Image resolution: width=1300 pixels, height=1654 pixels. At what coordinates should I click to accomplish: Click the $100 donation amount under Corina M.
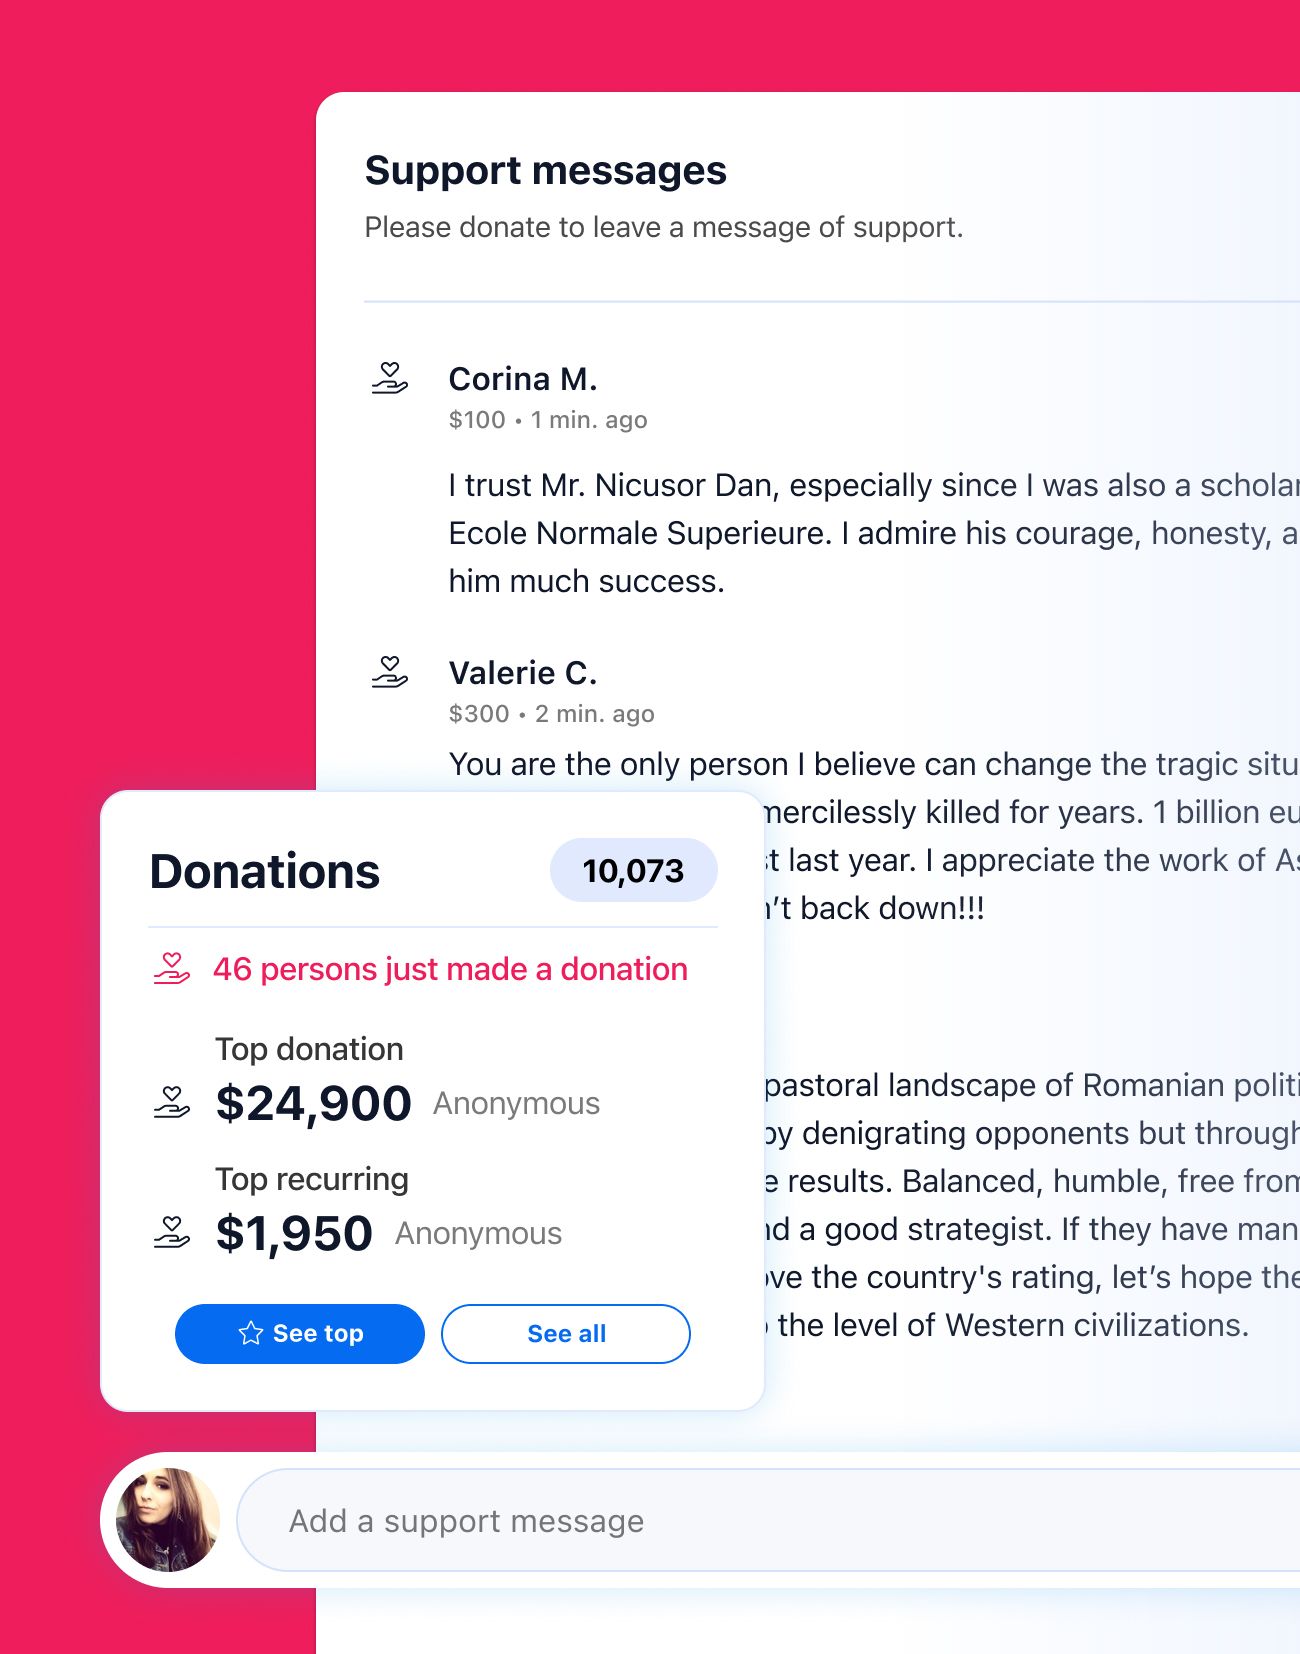[478, 420]
